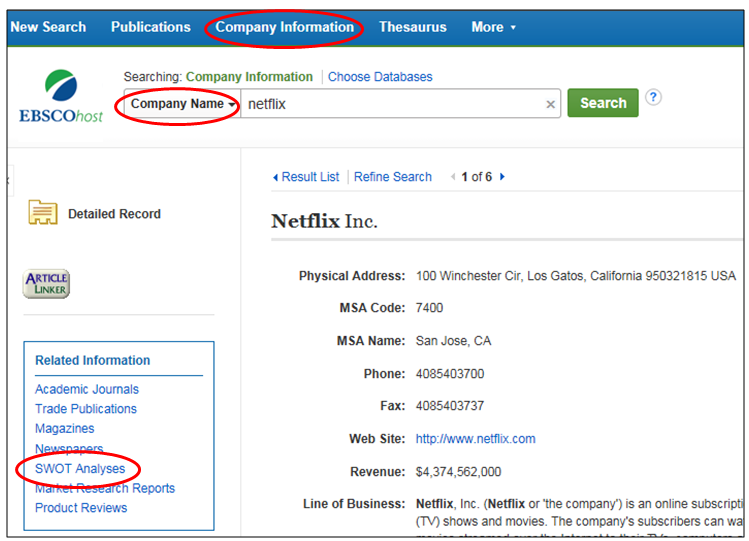Image resolution: width=749 pixels, height=541 pixels.
Task: Select Company Information in top bar
Action: [x=285, y=27]
